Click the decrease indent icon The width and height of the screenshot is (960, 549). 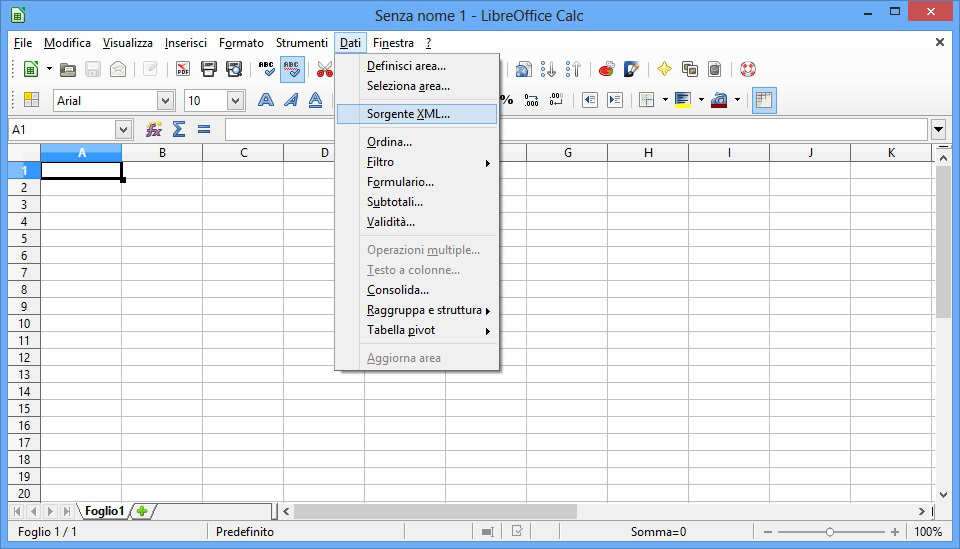coord(590,100)
